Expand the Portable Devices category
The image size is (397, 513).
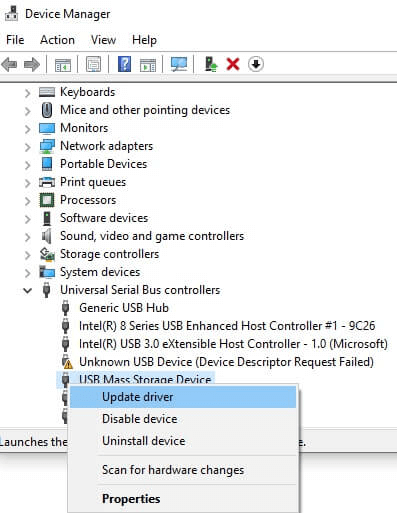(28, 165)
